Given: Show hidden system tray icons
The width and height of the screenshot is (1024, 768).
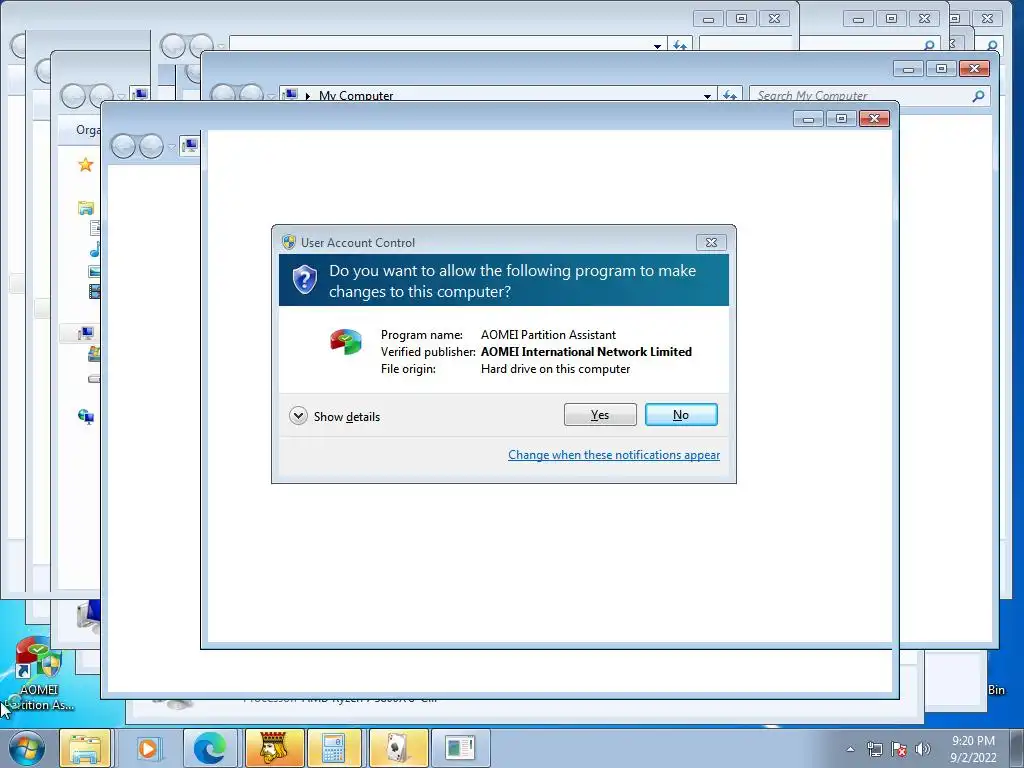Looking at the screenshot, I should point(850,749).
